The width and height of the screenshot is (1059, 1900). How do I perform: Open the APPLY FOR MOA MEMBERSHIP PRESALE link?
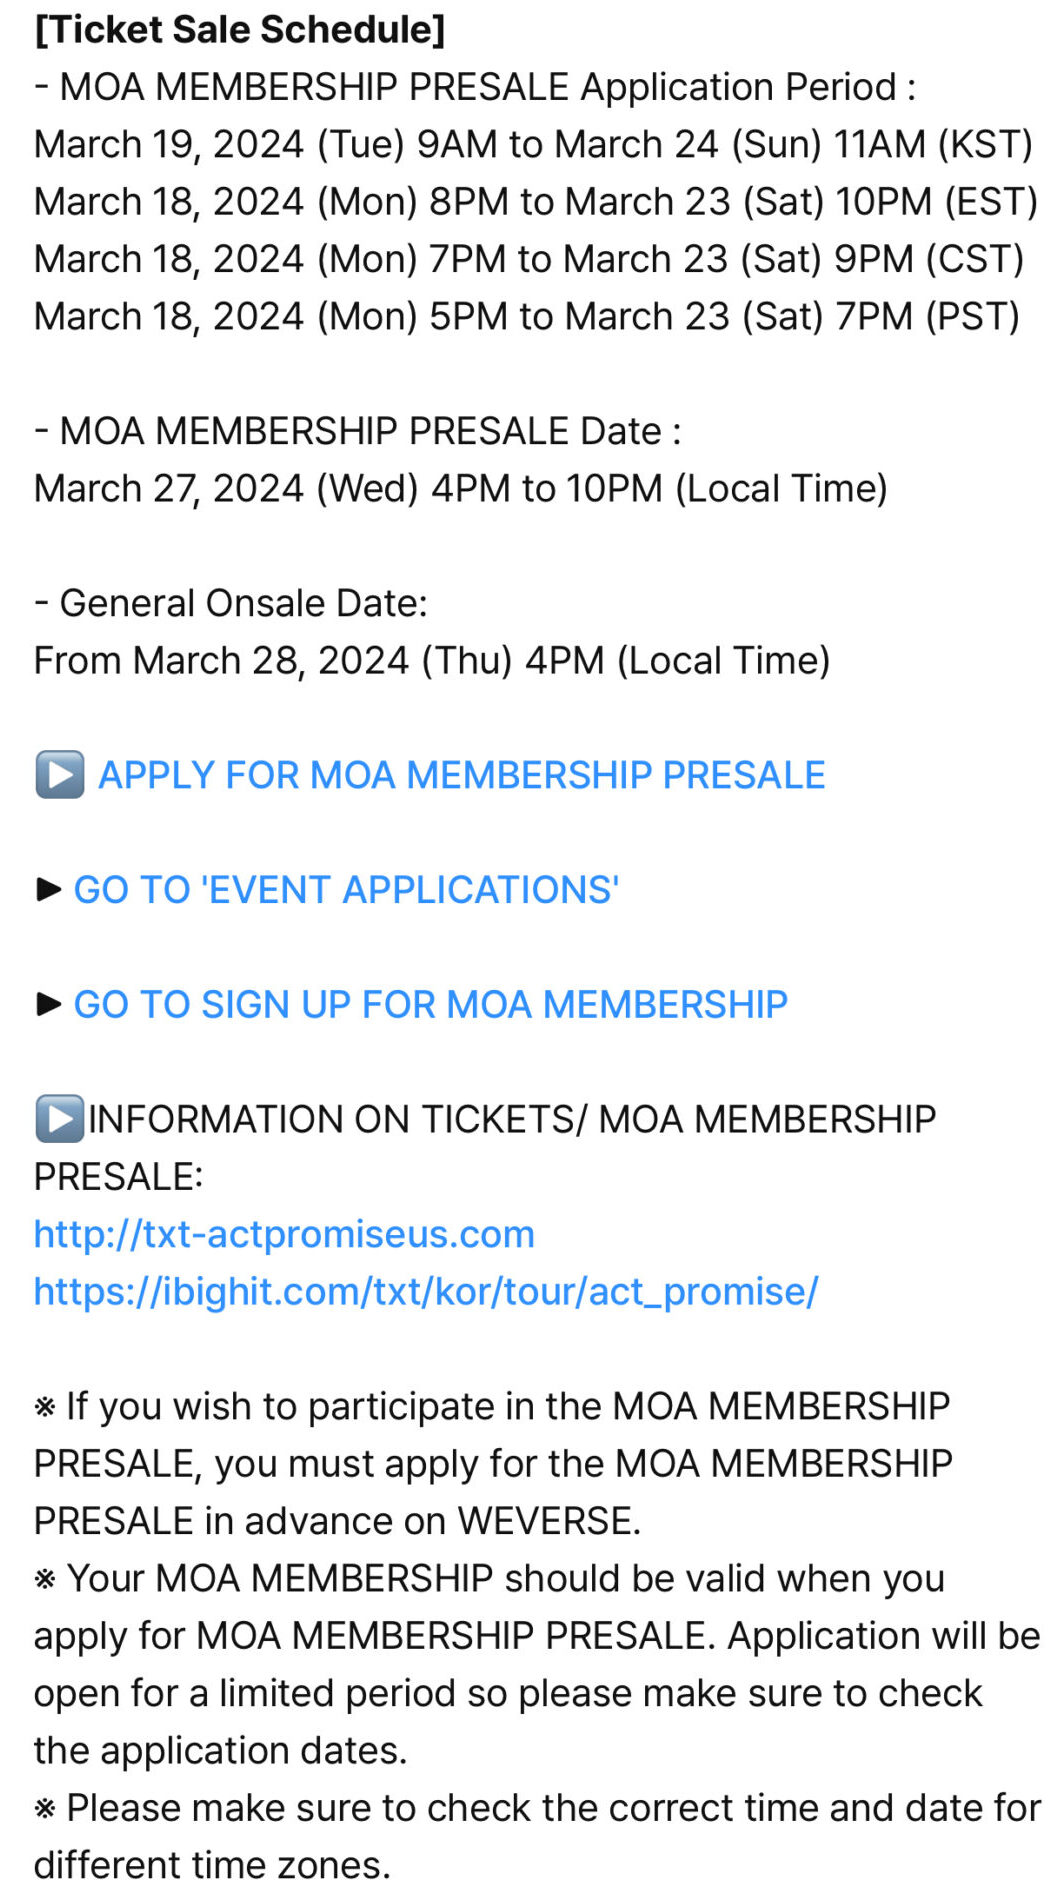coord(461,775)
